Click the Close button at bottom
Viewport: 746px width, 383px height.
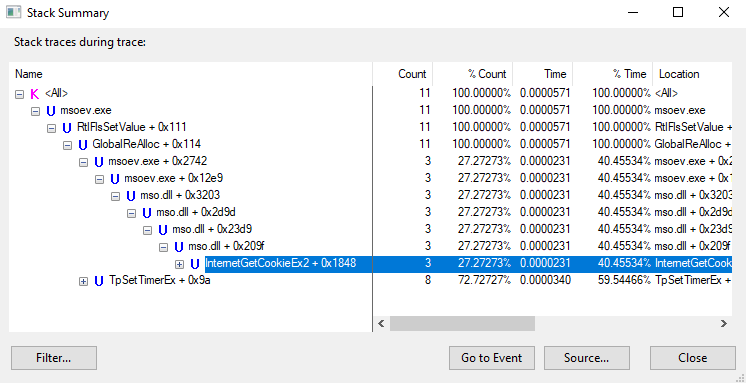coord(693,358)
